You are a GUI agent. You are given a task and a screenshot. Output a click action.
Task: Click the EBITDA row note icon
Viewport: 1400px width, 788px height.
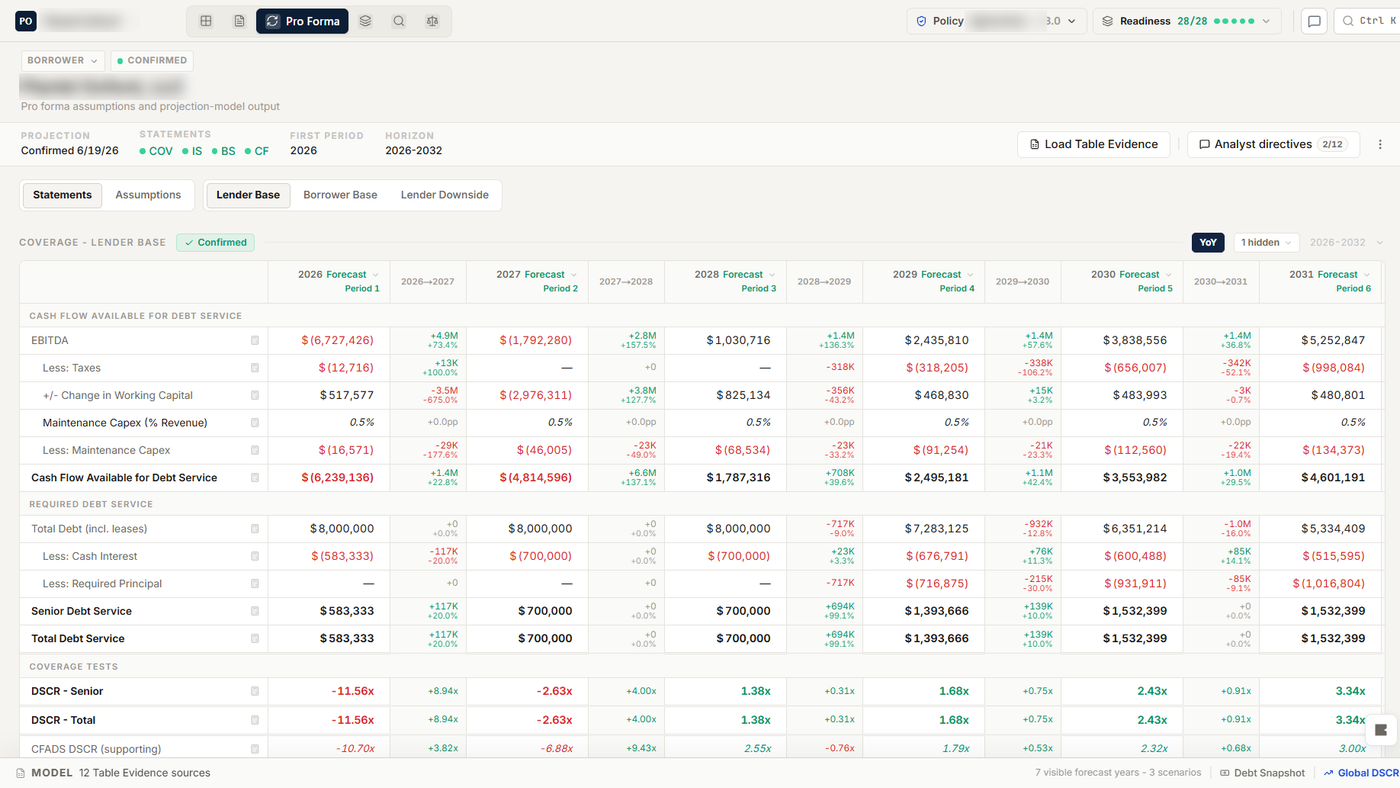pos(255,341)
